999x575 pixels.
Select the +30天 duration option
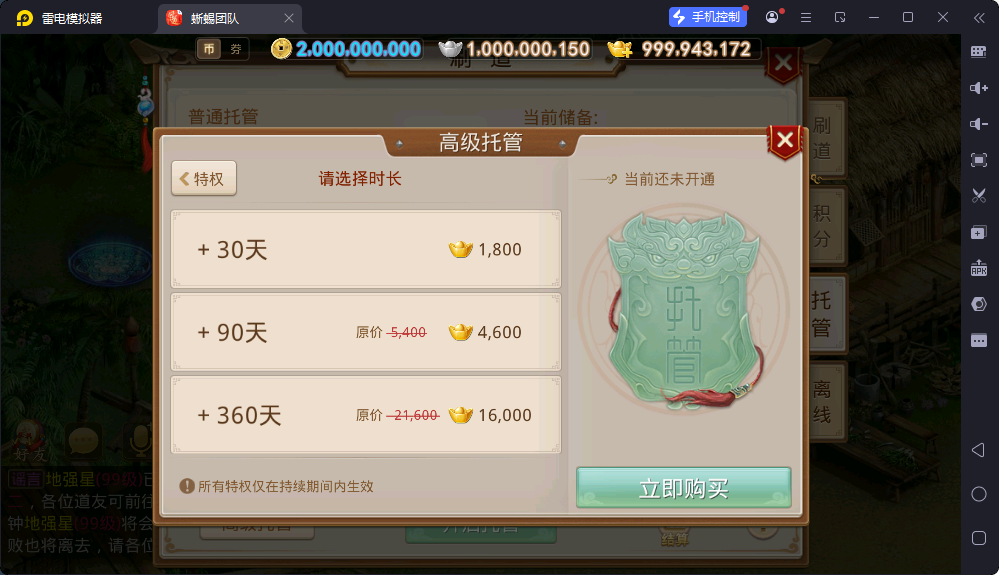pos(366,249)
